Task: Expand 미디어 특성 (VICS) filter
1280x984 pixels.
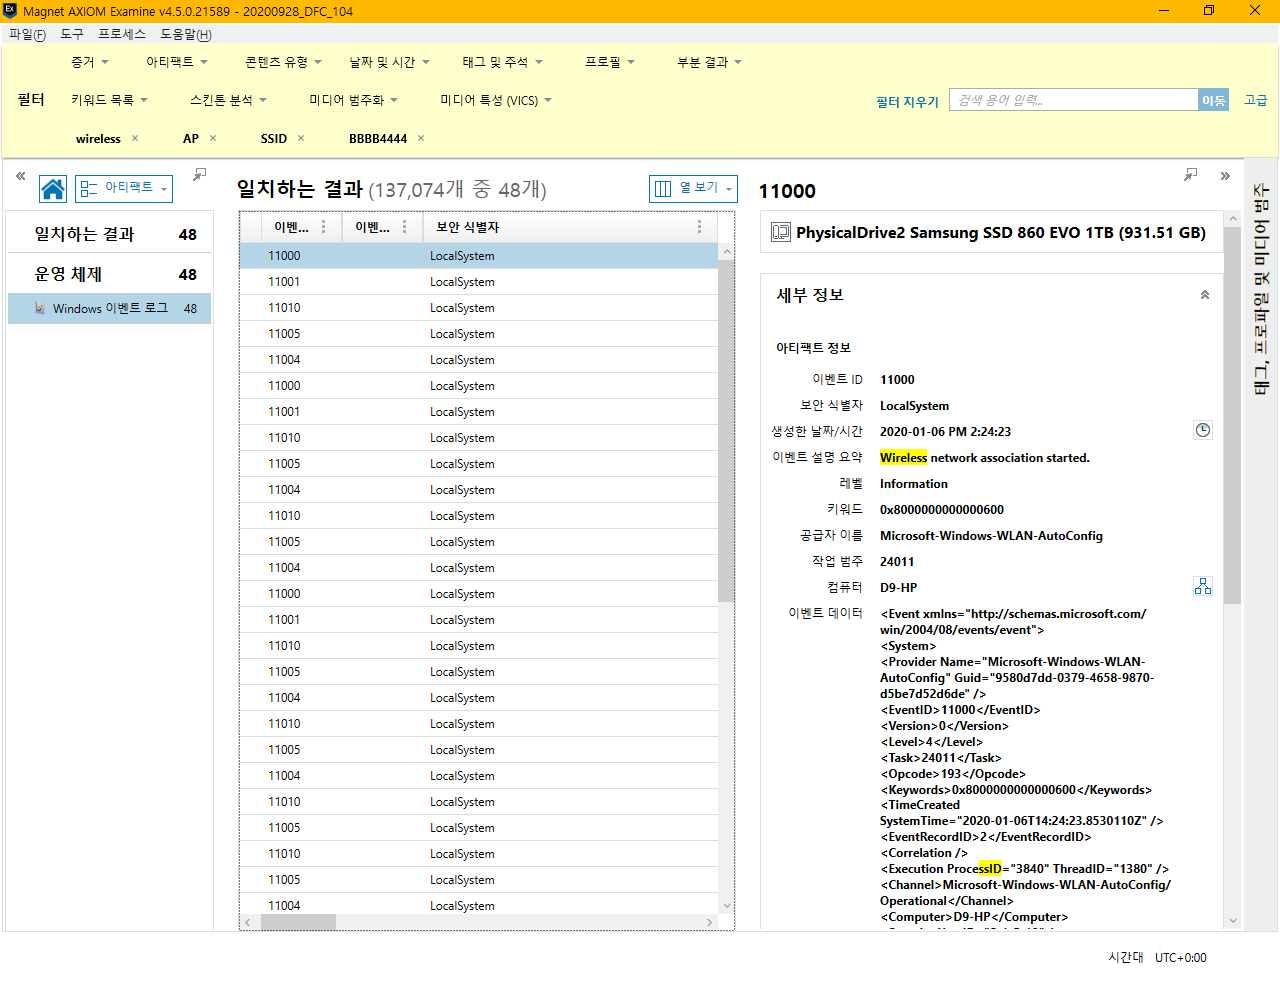Action: (496, 100)
